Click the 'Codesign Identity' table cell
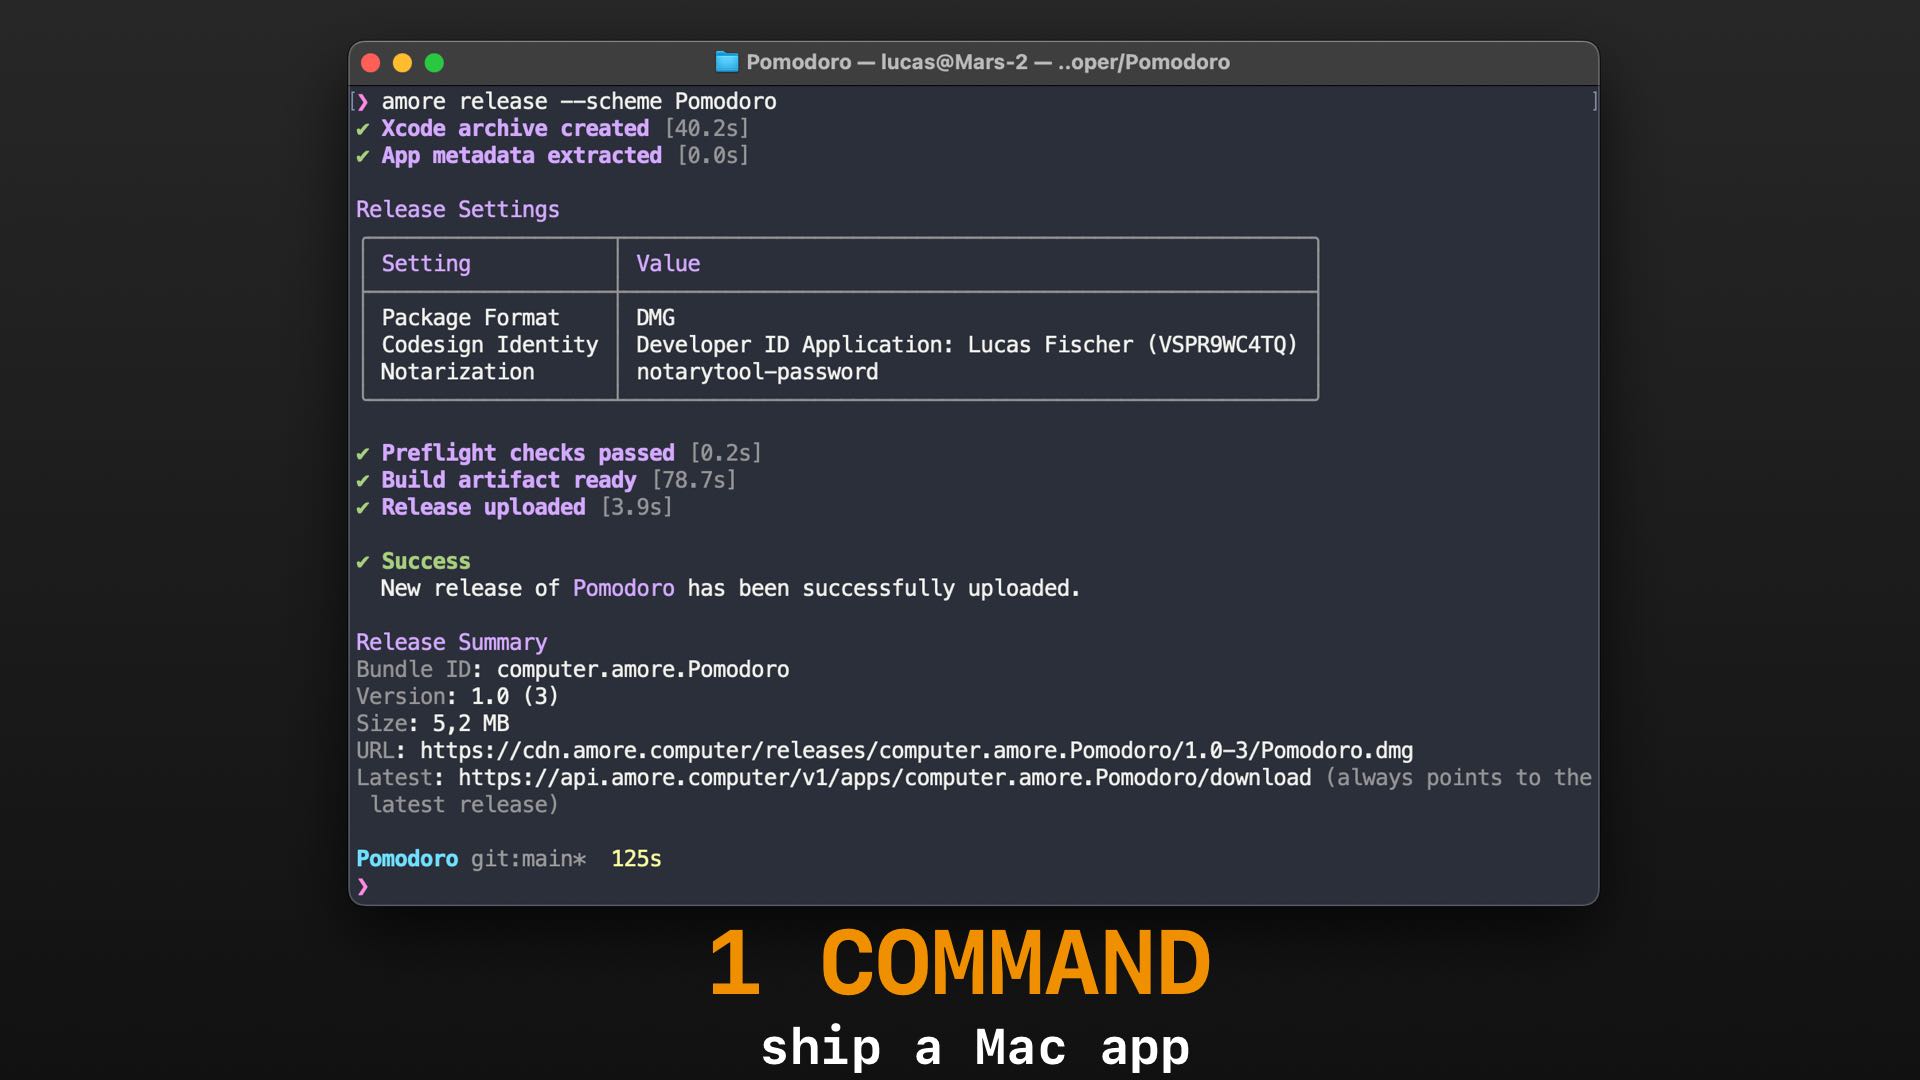 click(x=490, y=344)
